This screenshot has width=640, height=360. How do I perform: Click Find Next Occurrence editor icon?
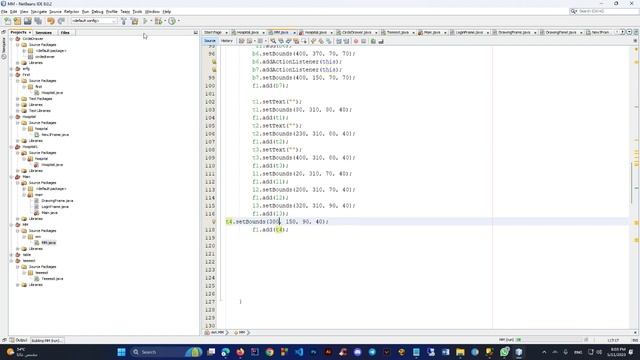pyautogui.click(x=289, y=41)
